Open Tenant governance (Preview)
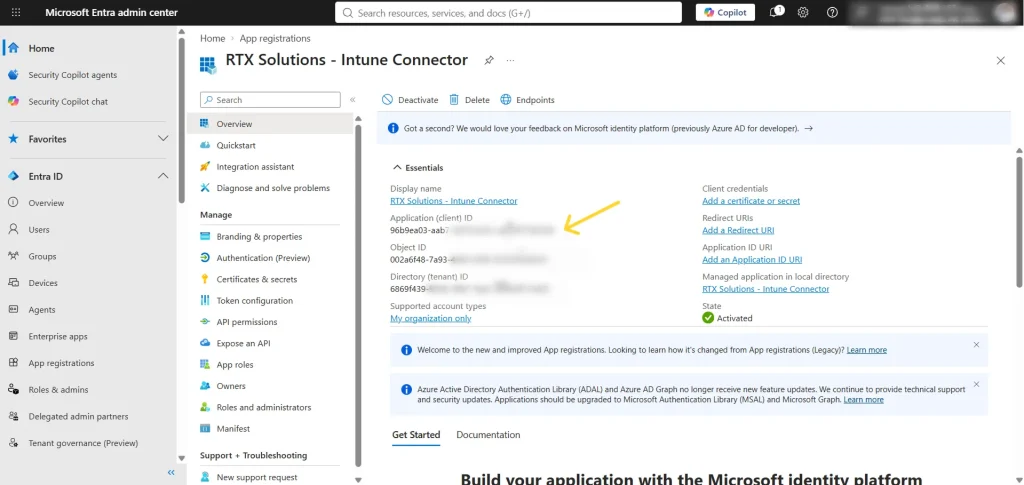The height and width of the screenshot is (485, 1024). 83,443
